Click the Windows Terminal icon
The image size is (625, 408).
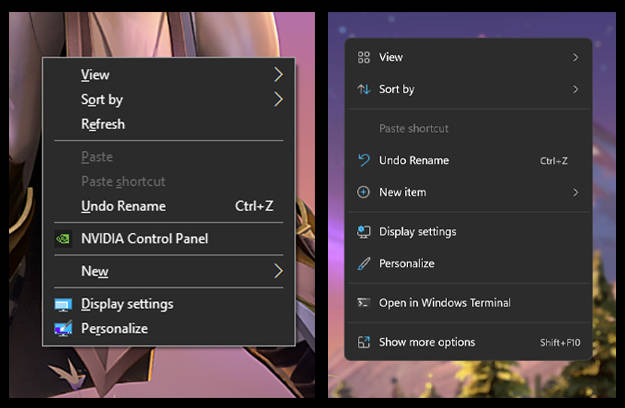pos(364,303)
